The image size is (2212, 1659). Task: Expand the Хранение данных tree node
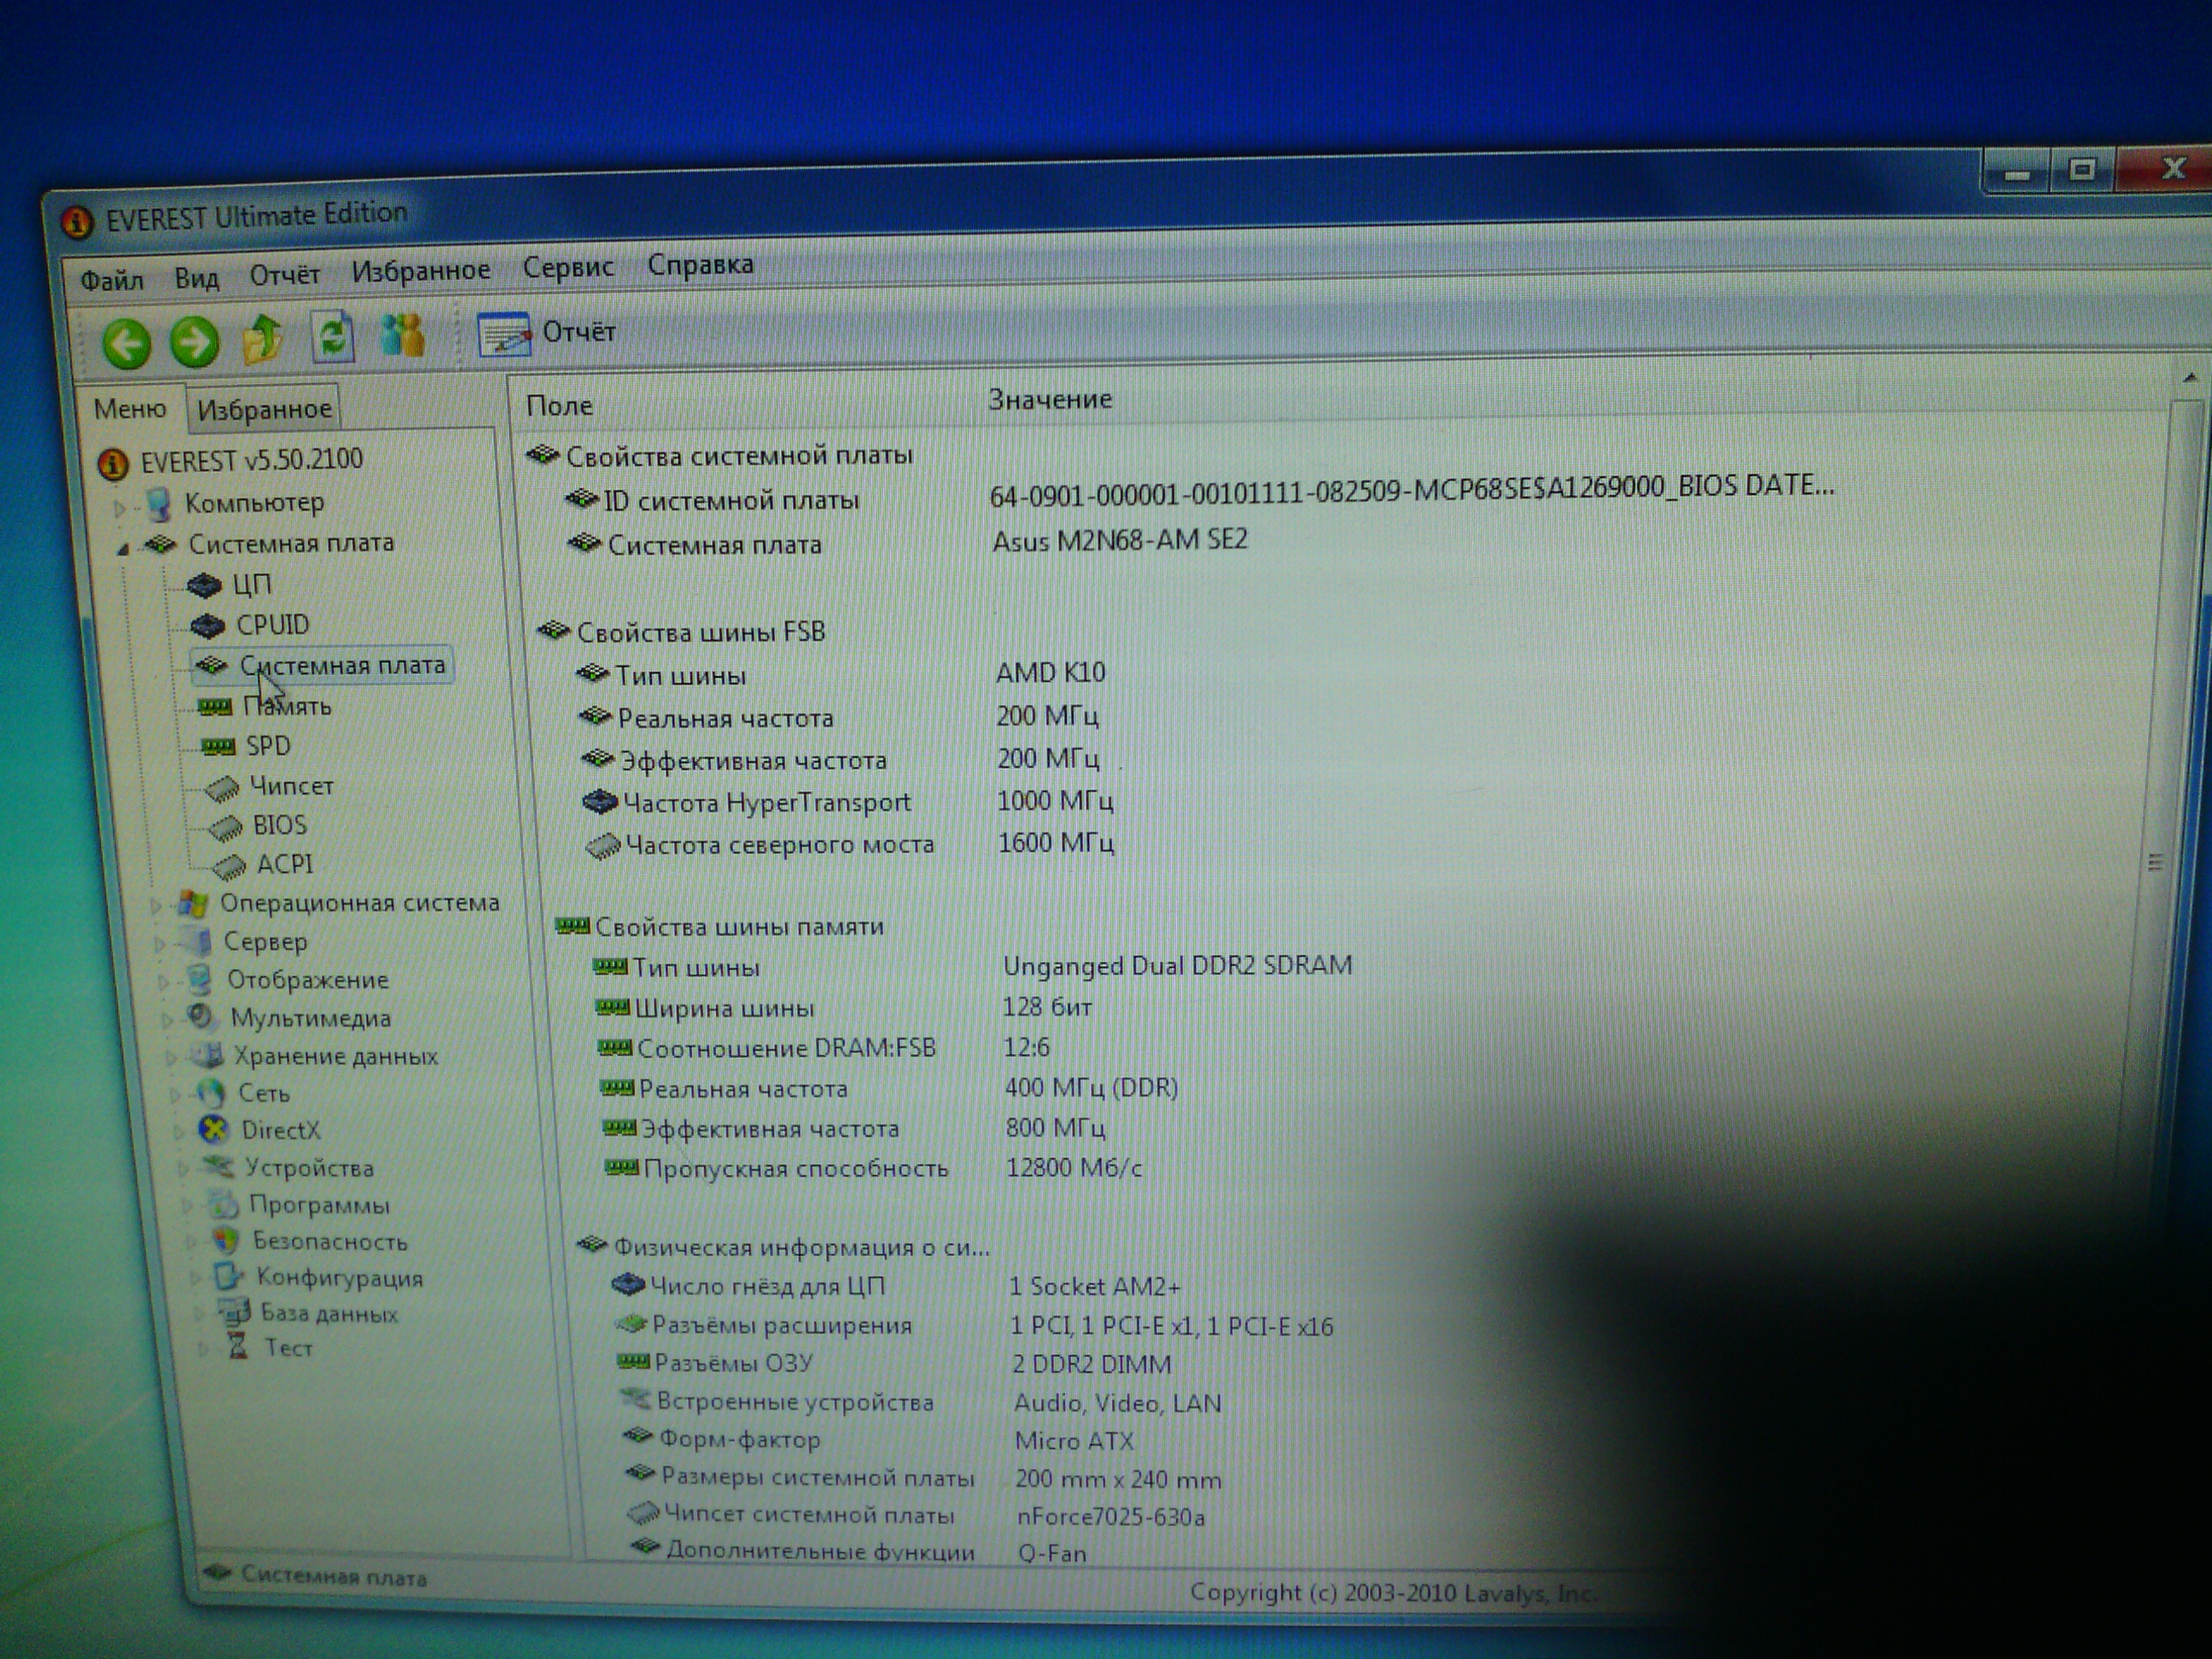tap(171, 1057)
